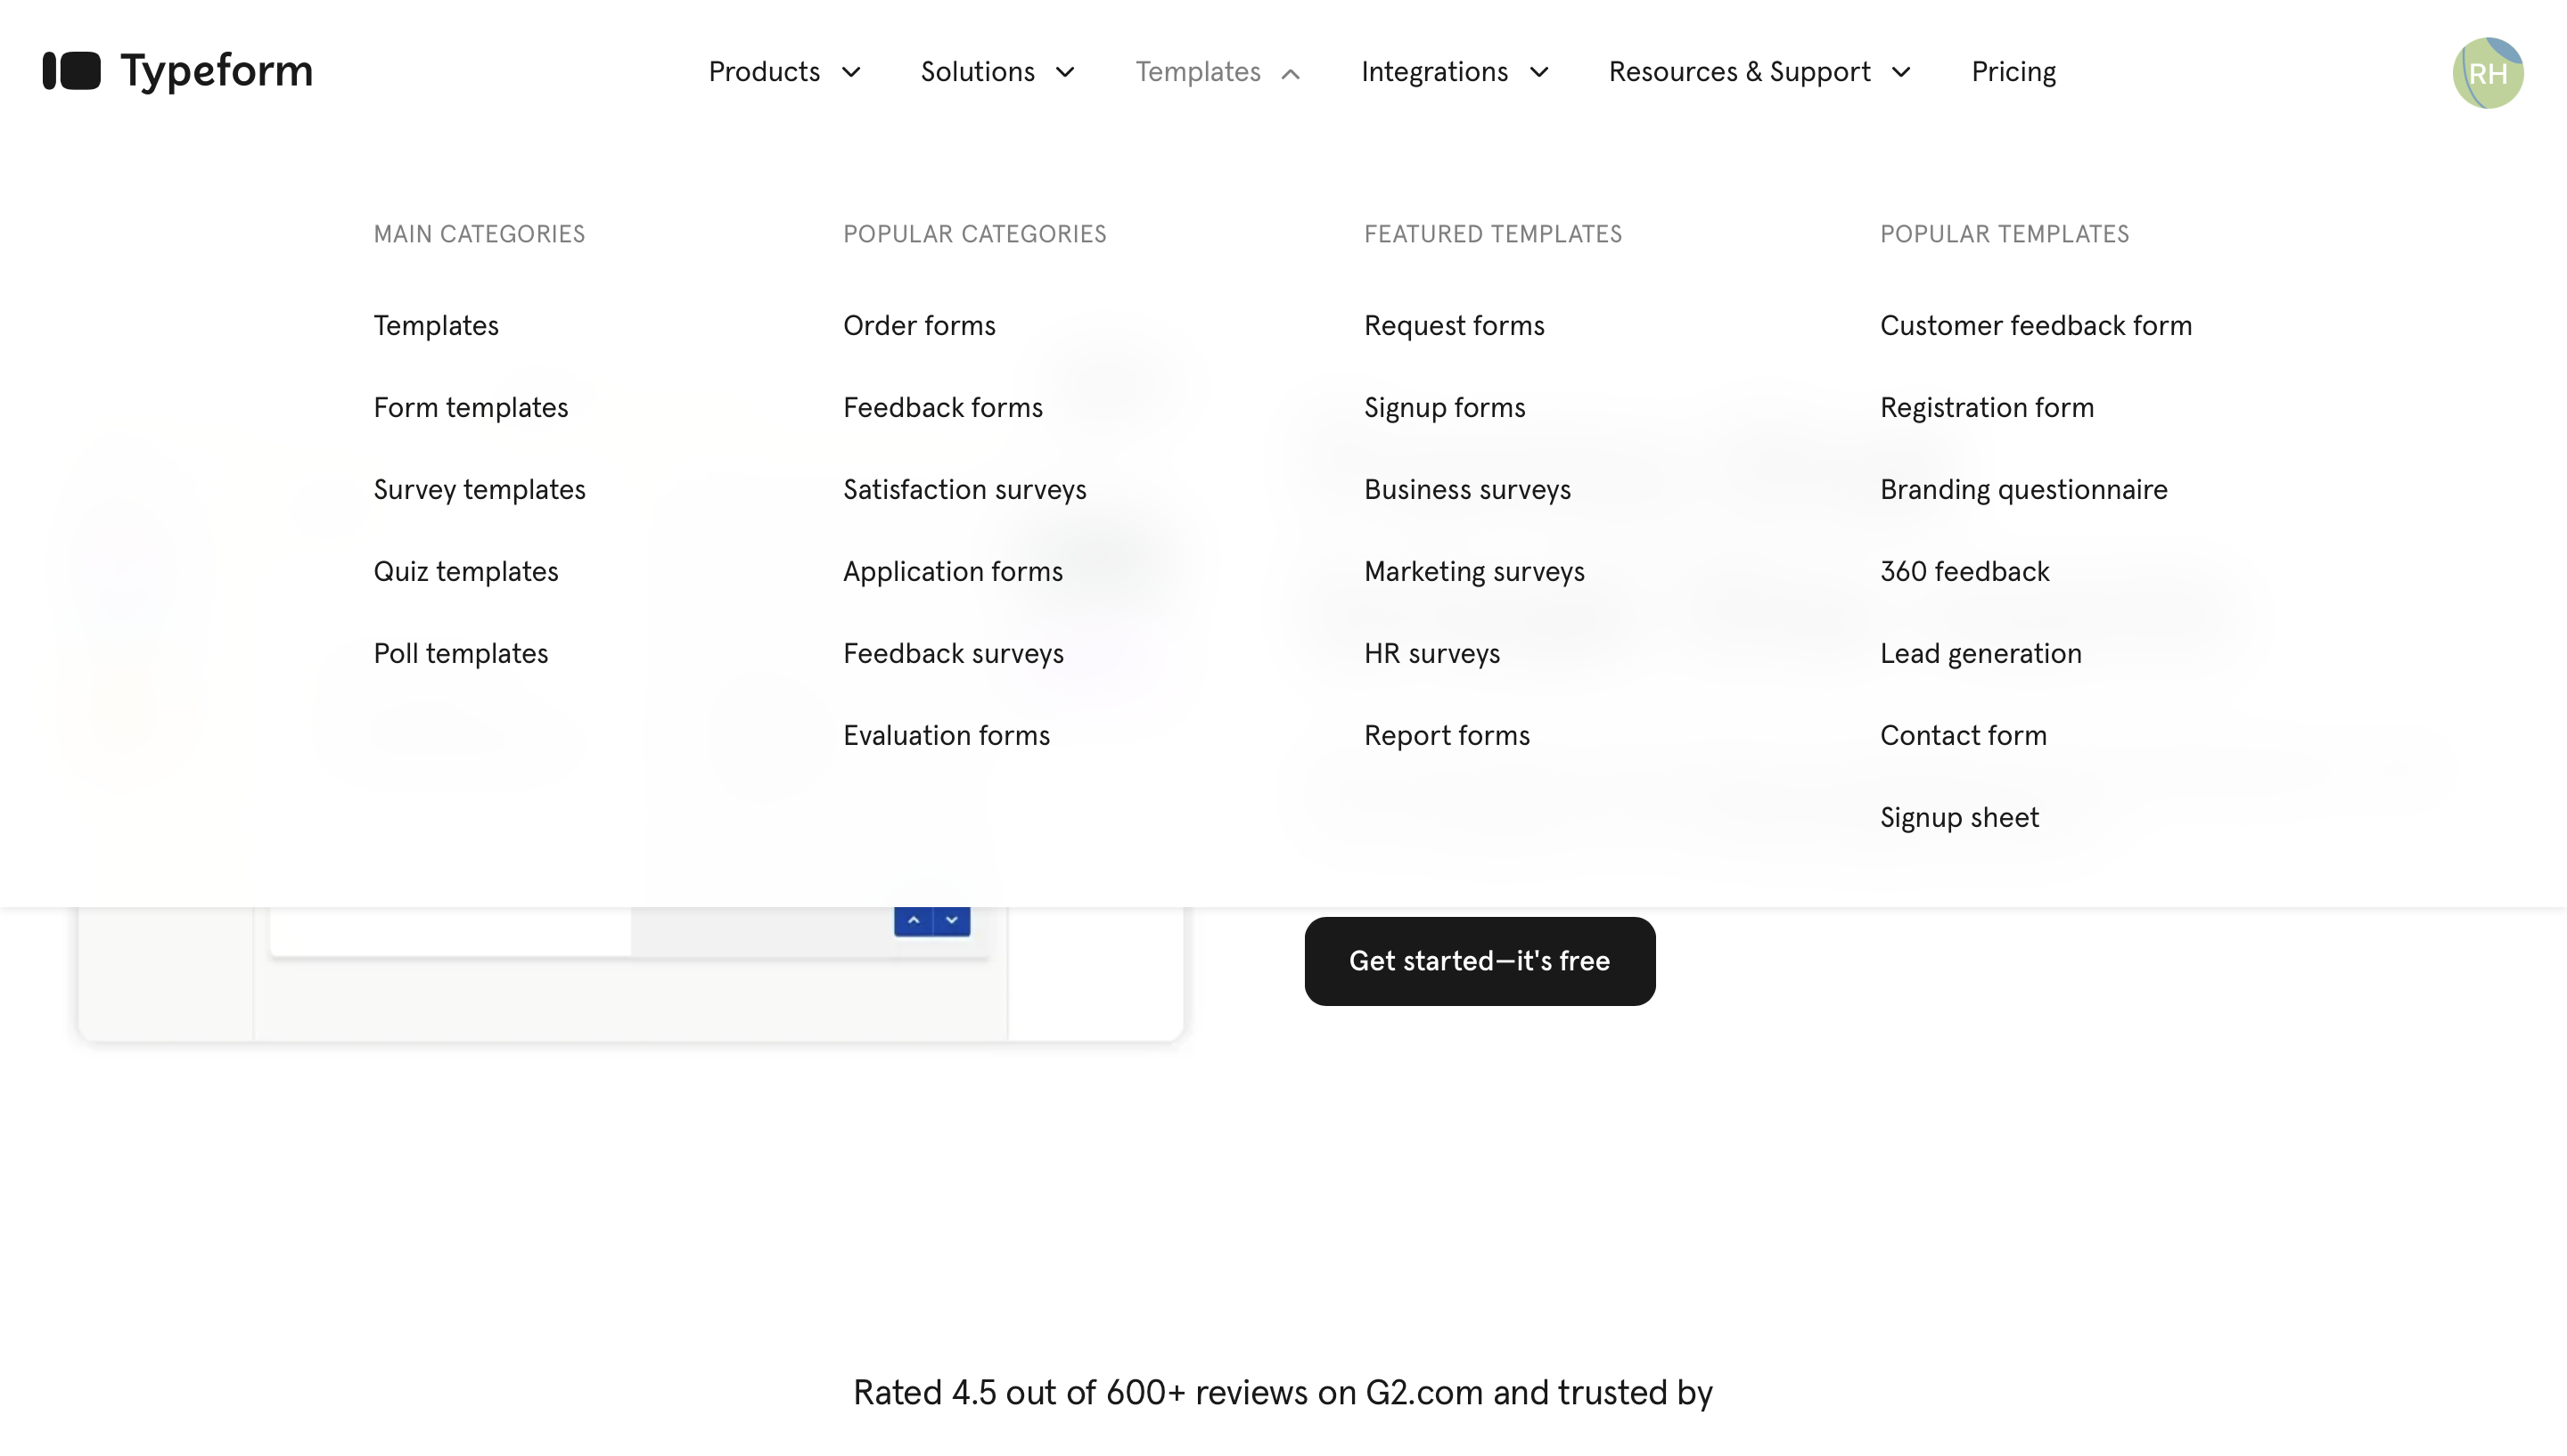Open Poll templates link
2567x1456 pixels.
coord(461,654)
